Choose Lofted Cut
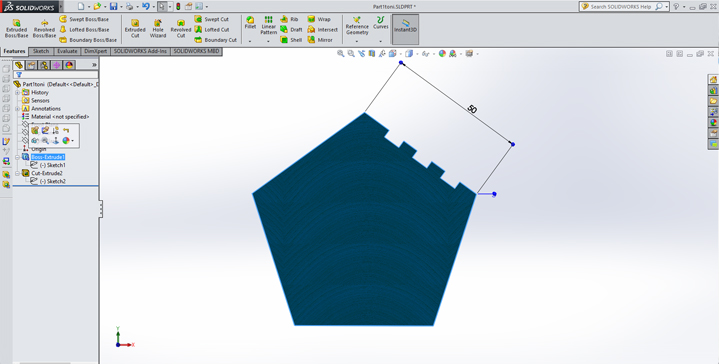 pos(211,29)
